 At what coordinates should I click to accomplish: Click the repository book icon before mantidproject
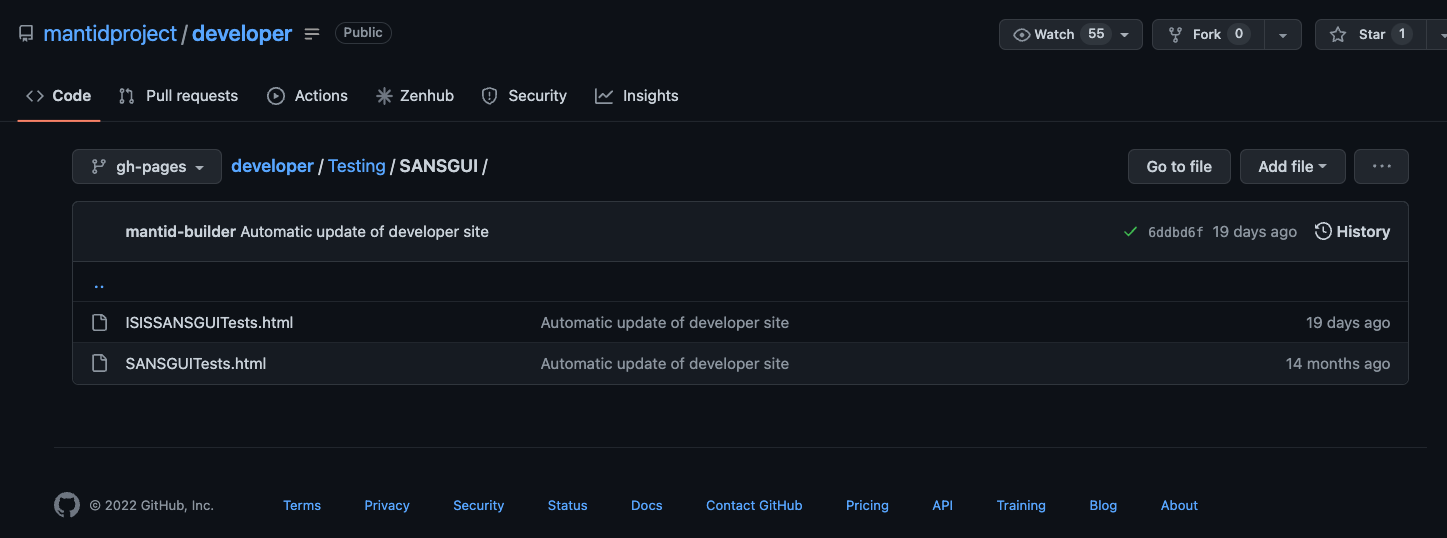click(26, 34)
